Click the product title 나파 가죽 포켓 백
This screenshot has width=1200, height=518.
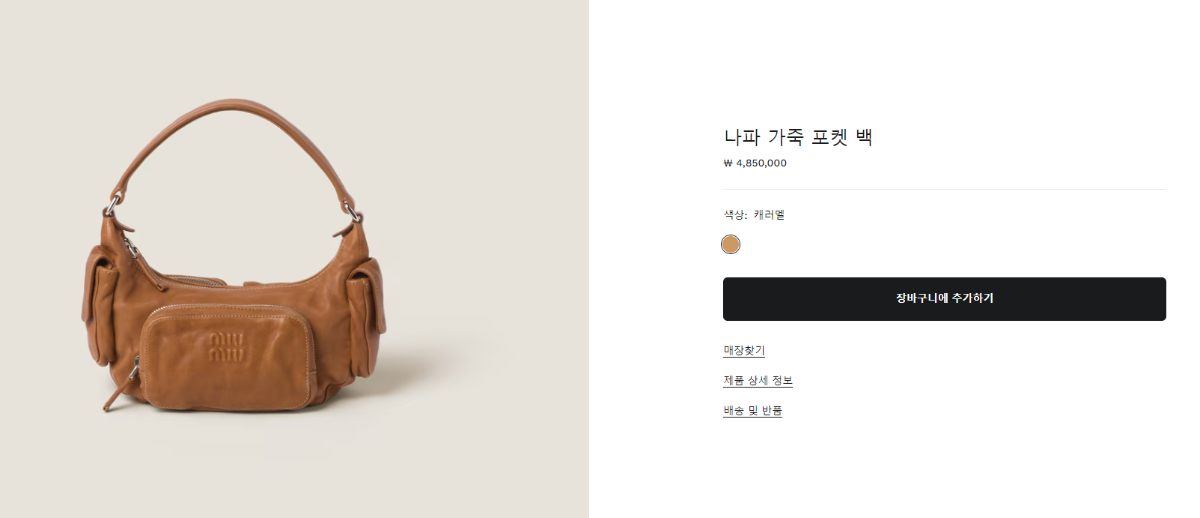798,137
